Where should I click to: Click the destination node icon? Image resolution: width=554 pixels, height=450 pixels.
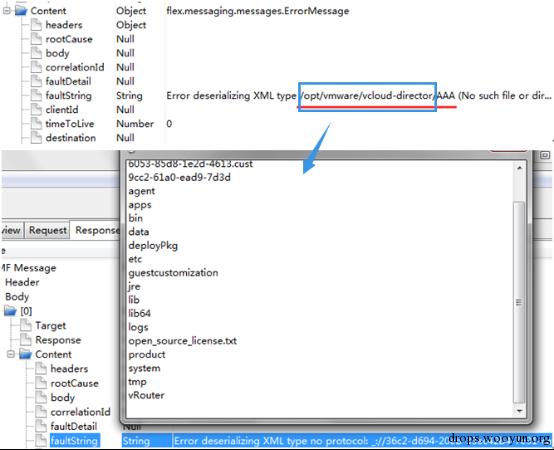click(36, 137)
